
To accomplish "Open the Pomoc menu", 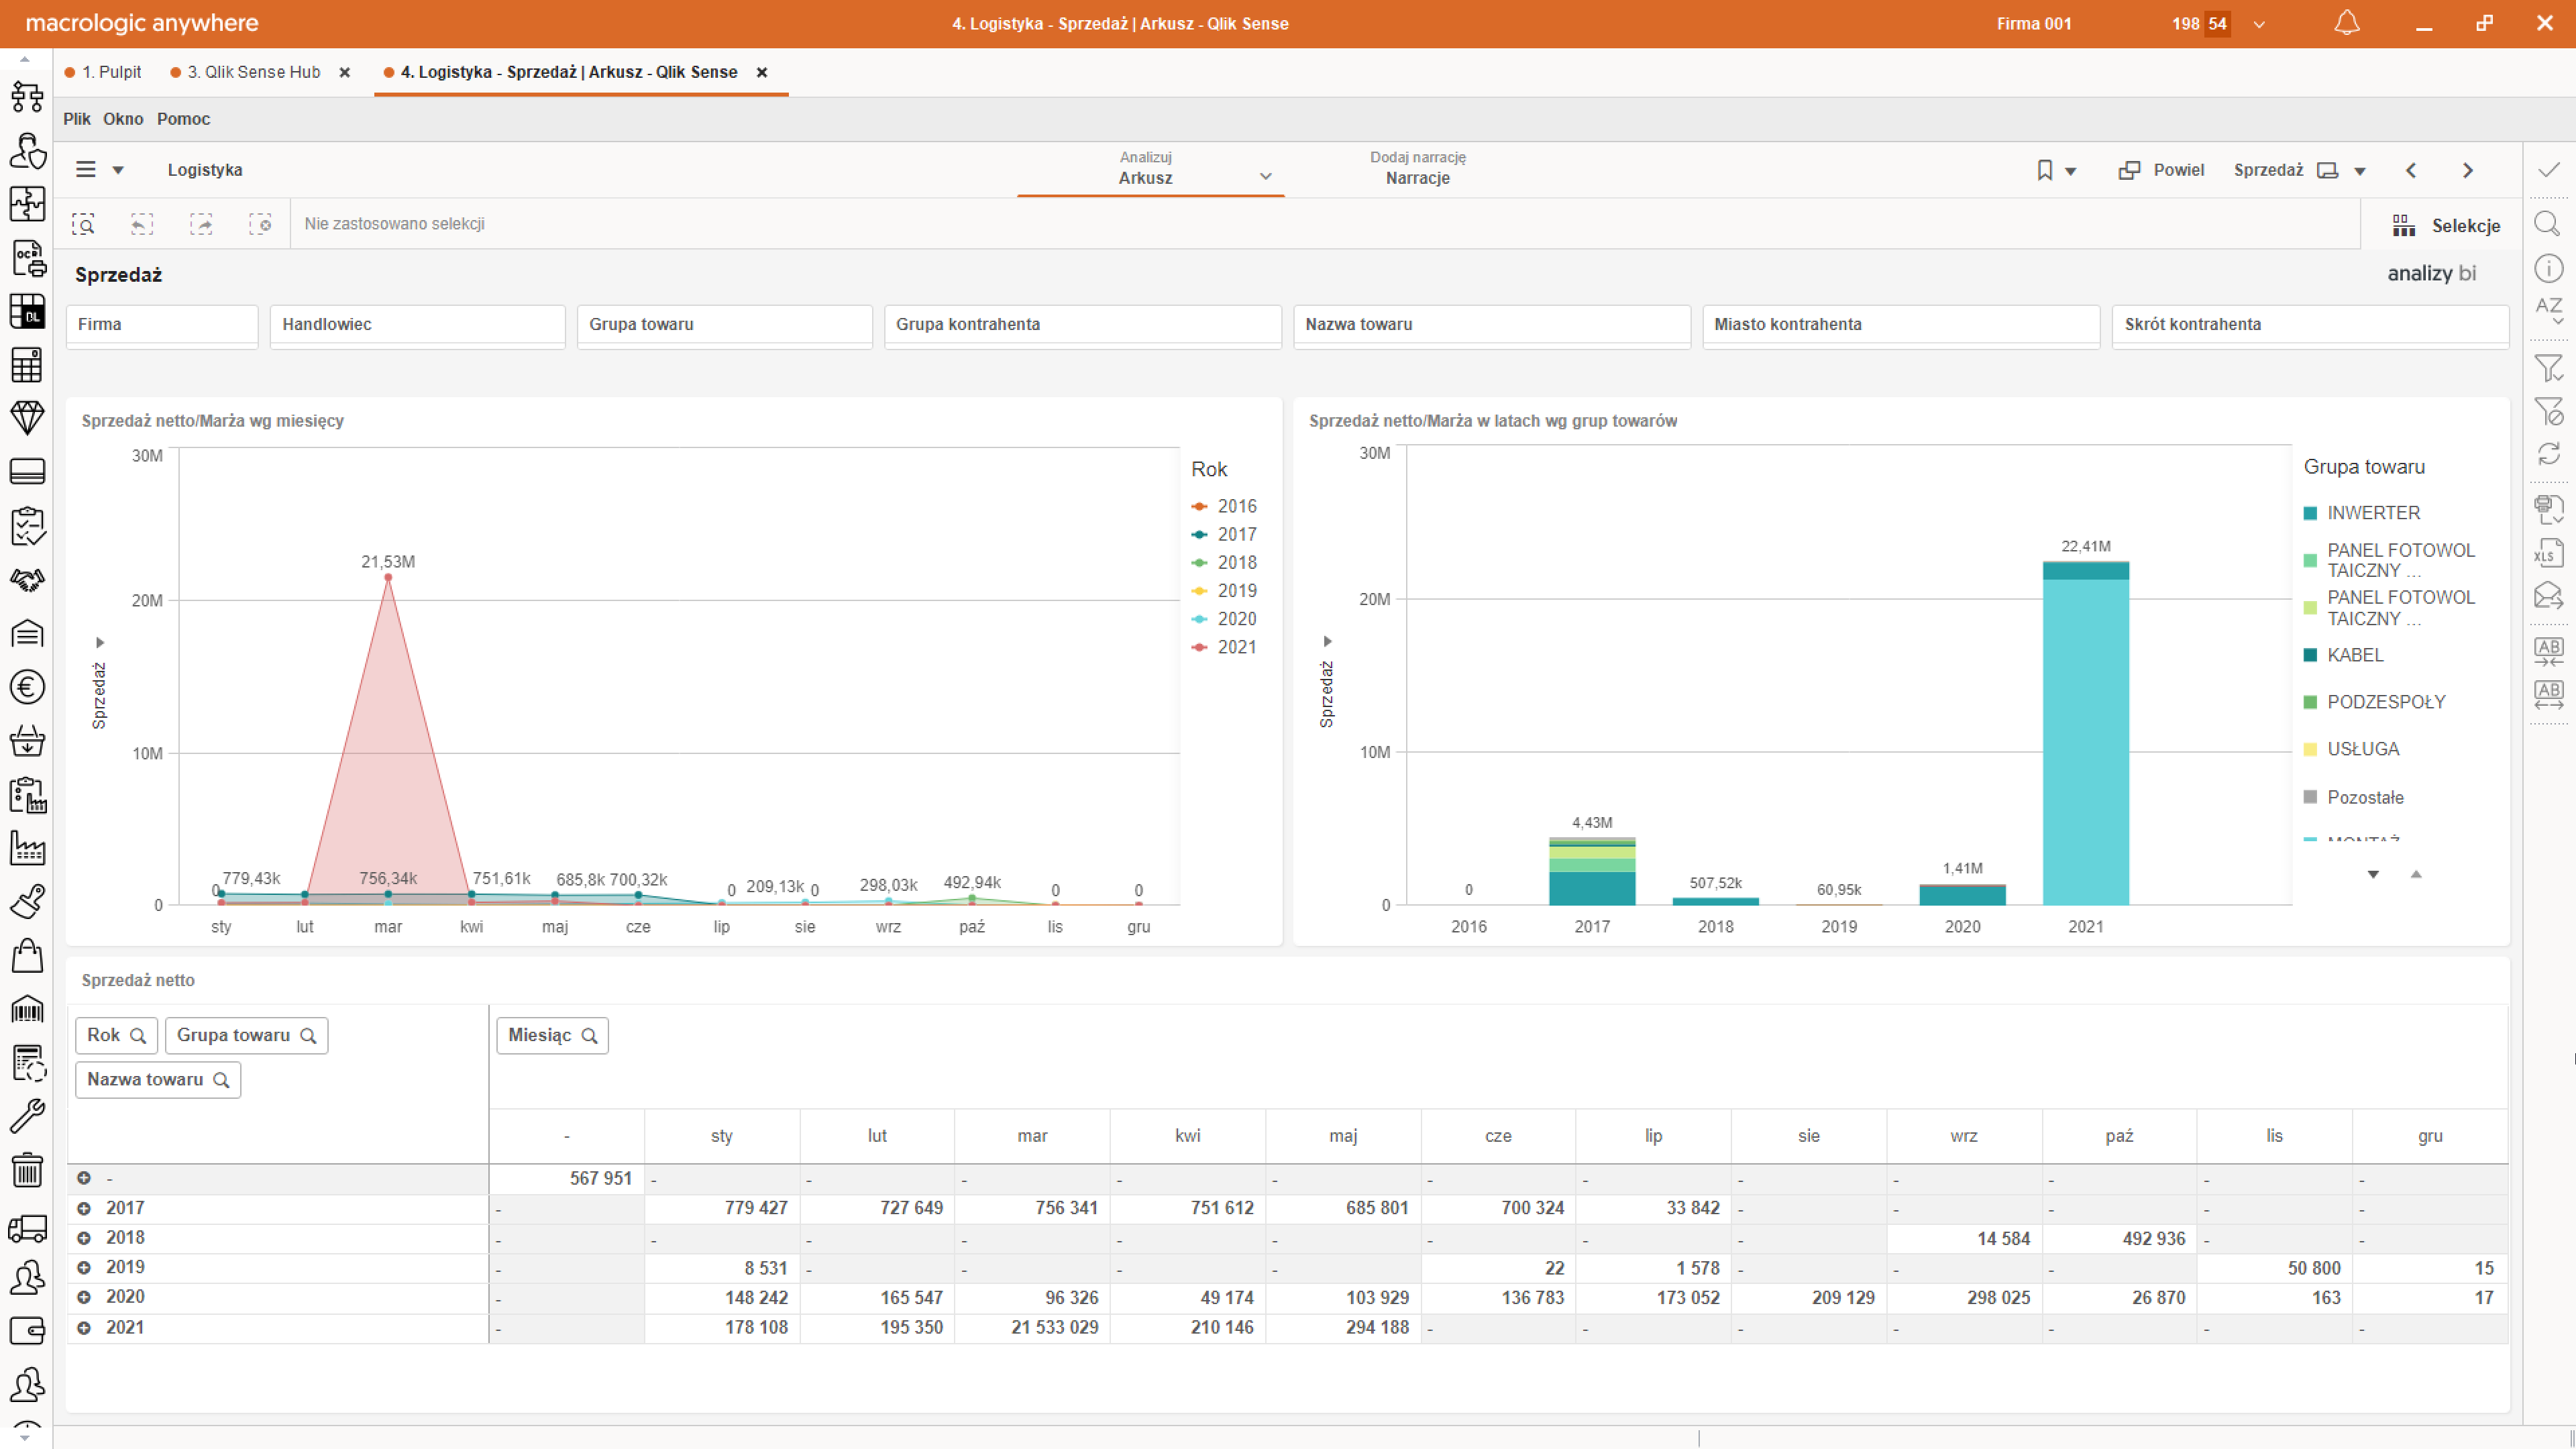I will (x=183, y=119).
